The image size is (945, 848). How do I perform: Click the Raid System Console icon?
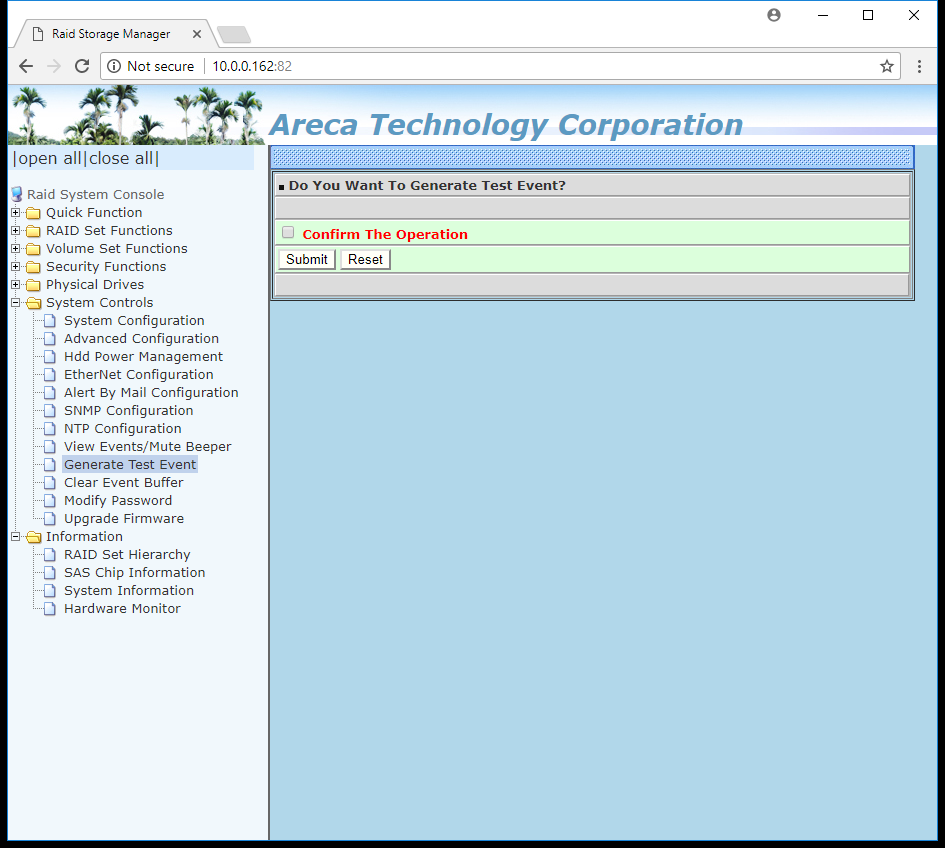tap(17, 195)
